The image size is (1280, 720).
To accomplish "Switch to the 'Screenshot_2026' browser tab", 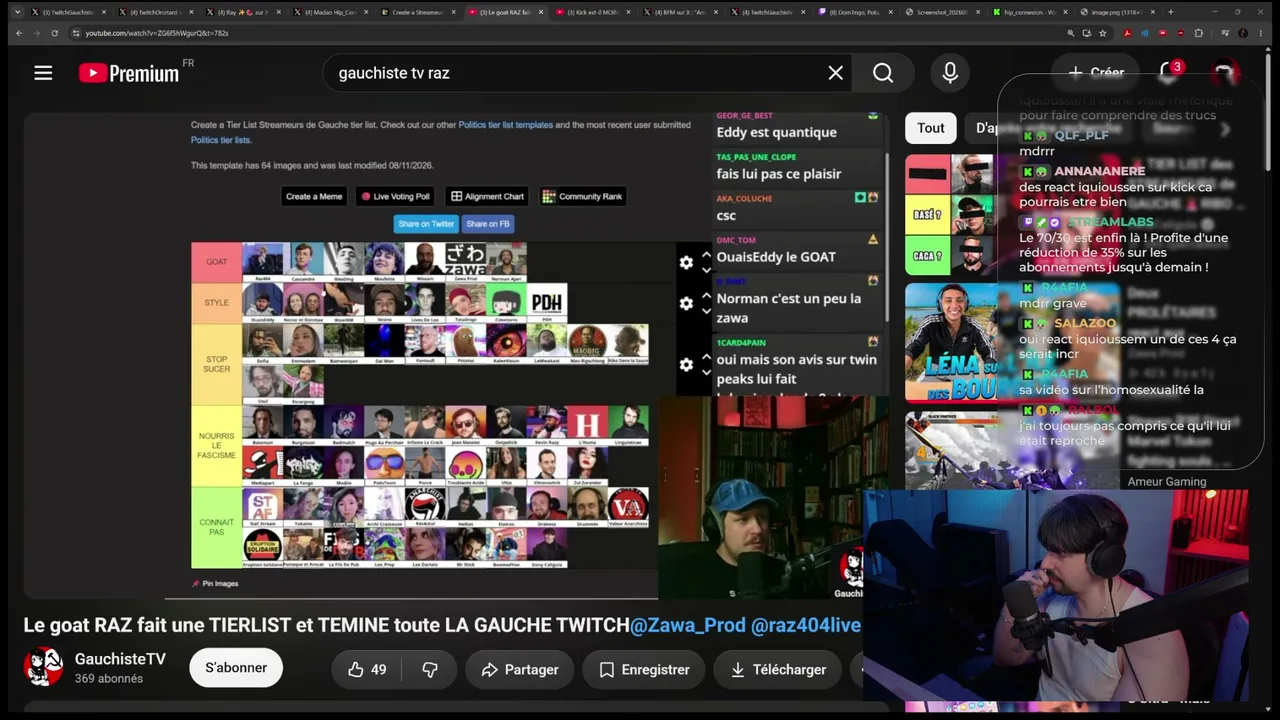I will pos(941,12).
